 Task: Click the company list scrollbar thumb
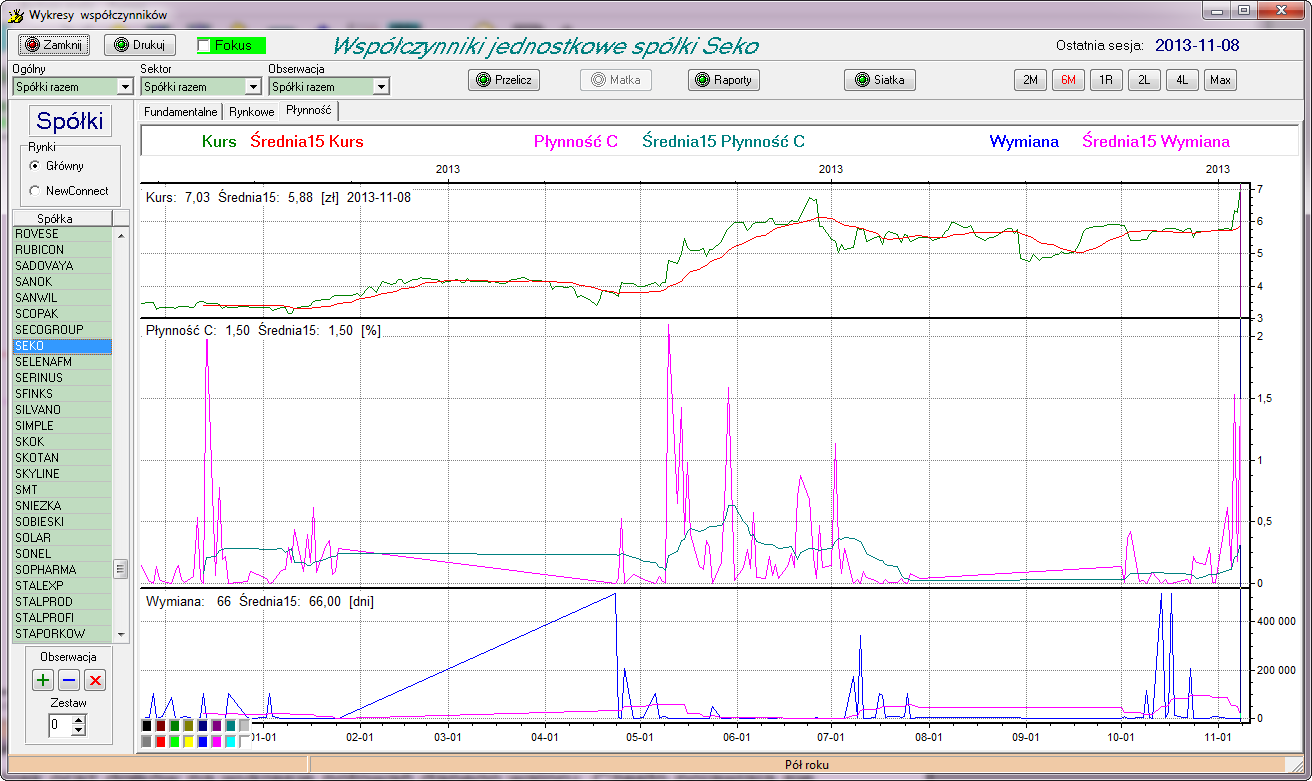coord(121,569)
